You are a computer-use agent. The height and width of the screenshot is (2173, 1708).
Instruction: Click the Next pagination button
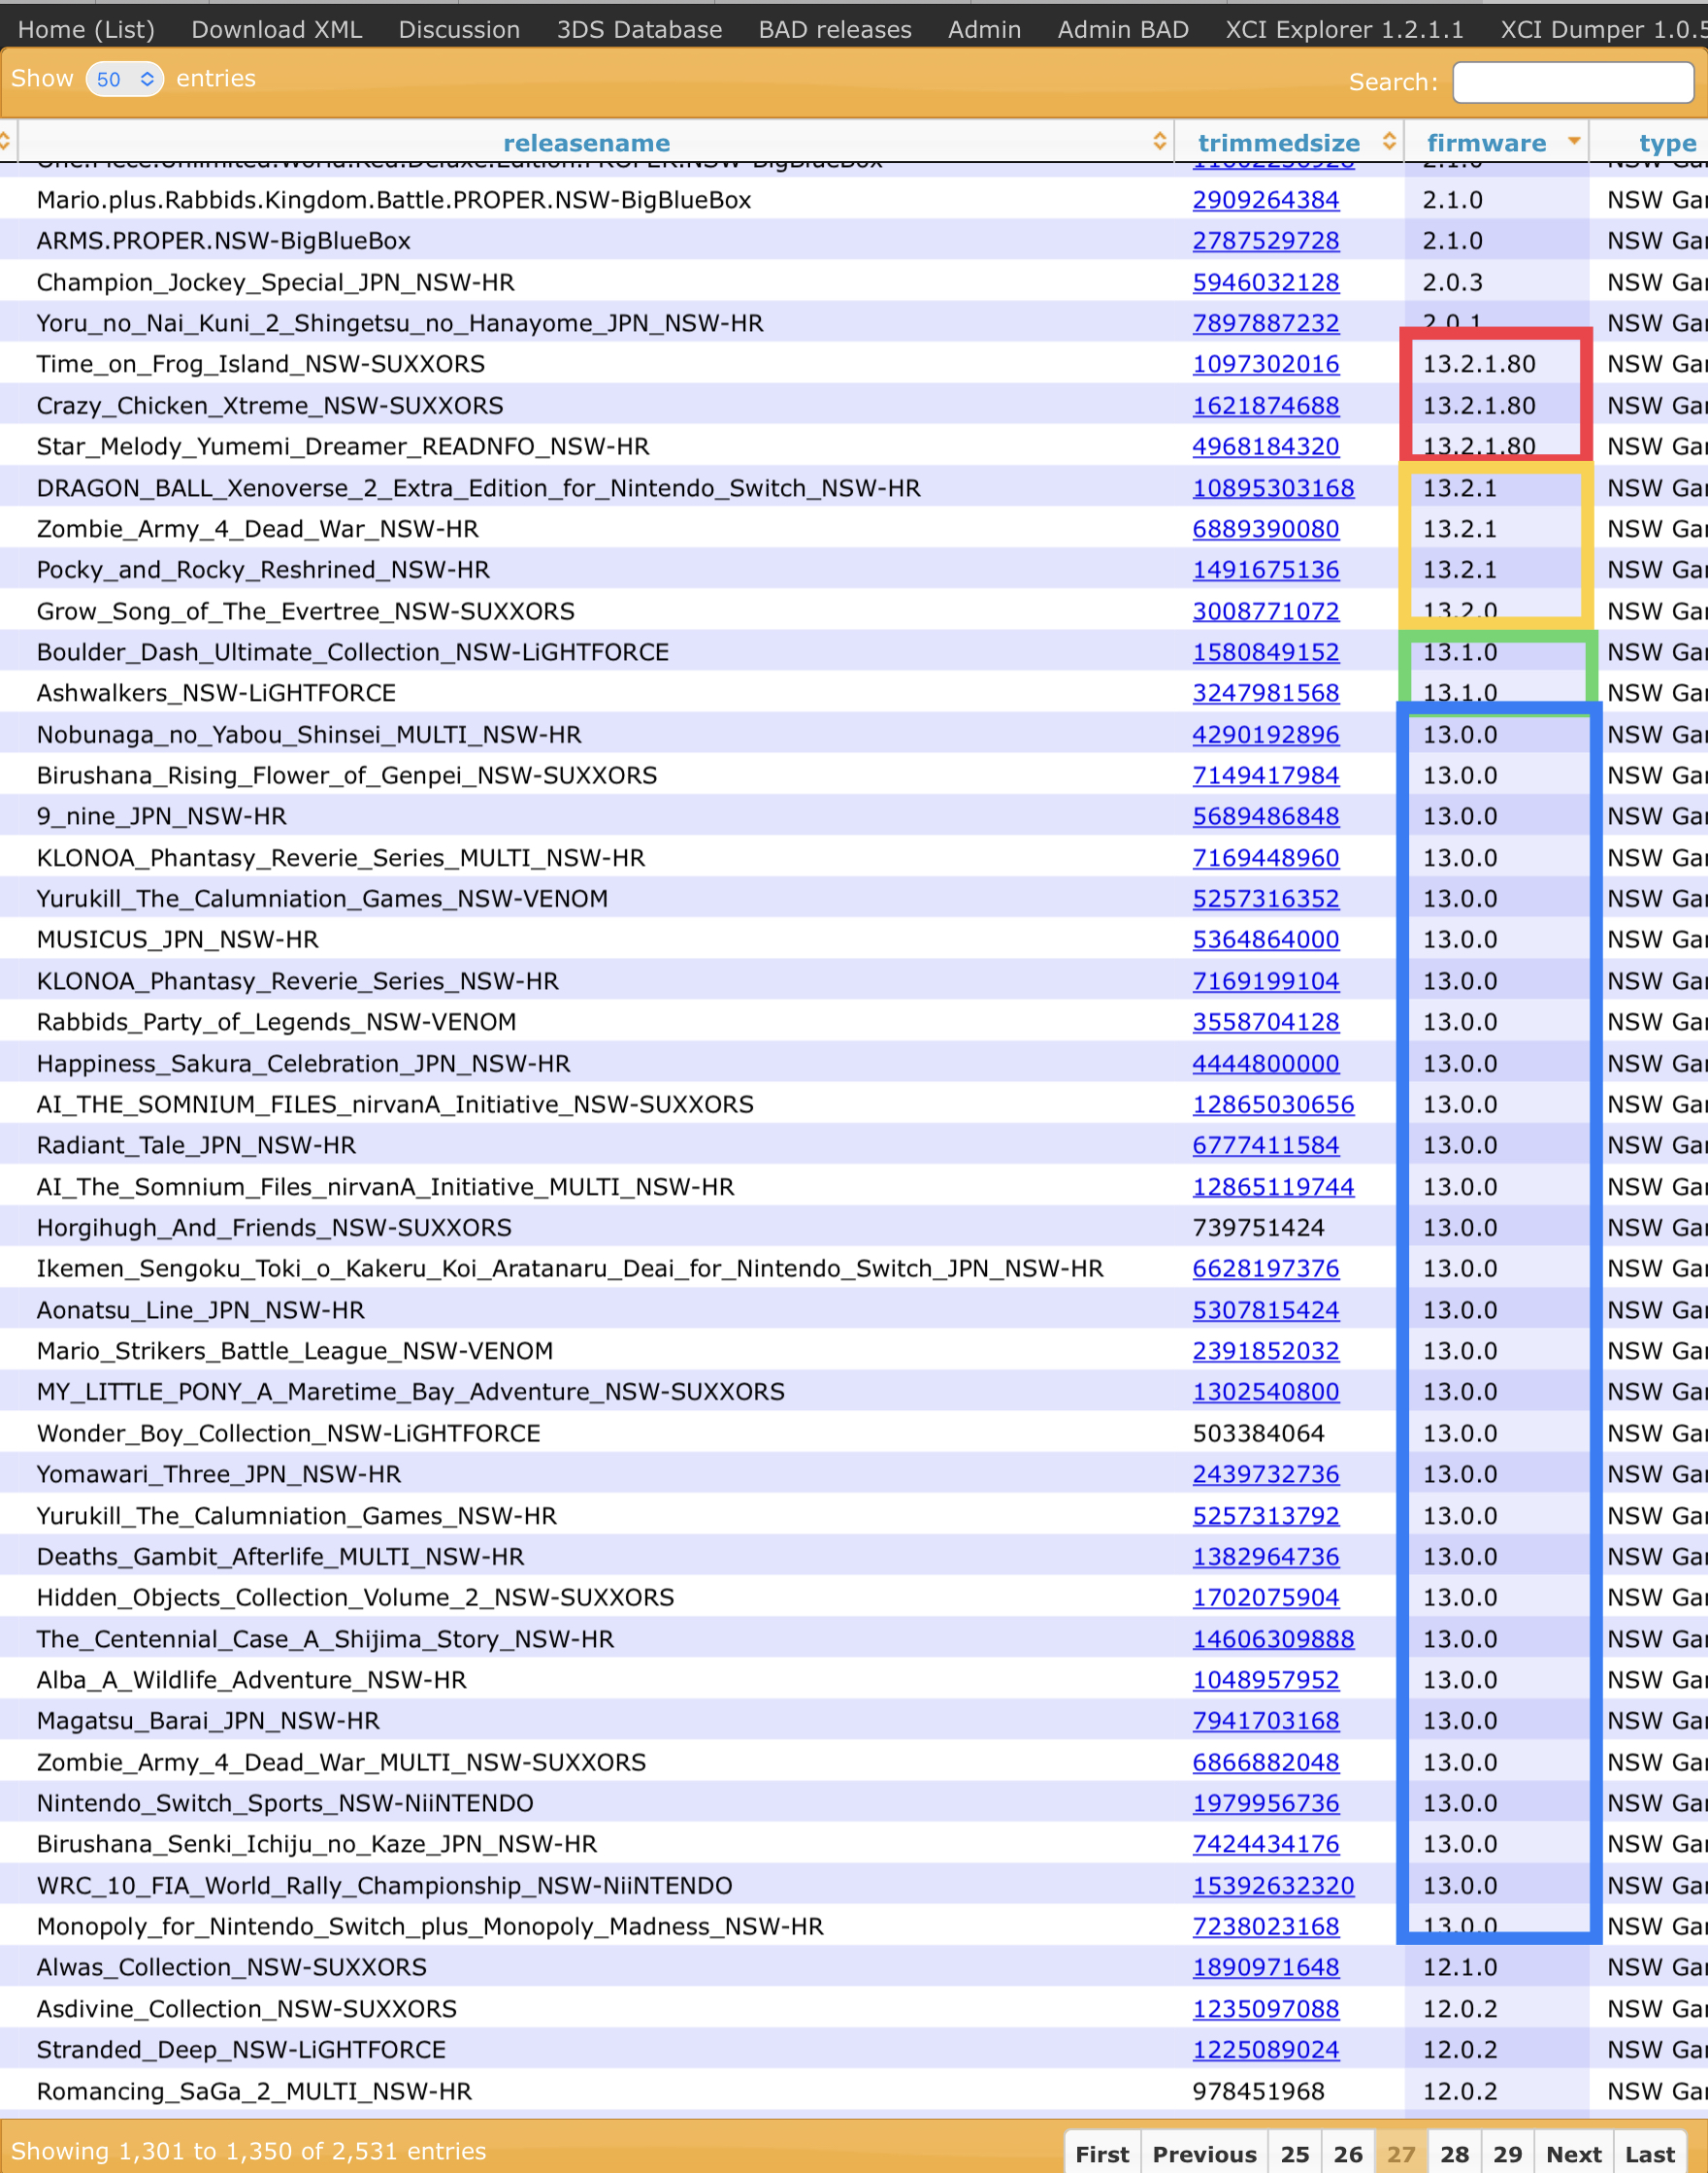tap(1573, 2154)
